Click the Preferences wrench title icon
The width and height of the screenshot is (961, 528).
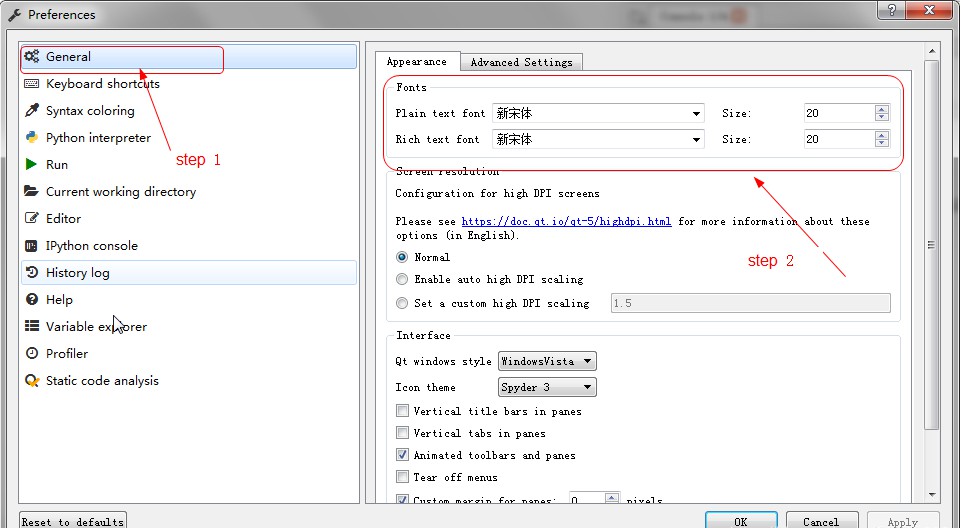(15, 15)
